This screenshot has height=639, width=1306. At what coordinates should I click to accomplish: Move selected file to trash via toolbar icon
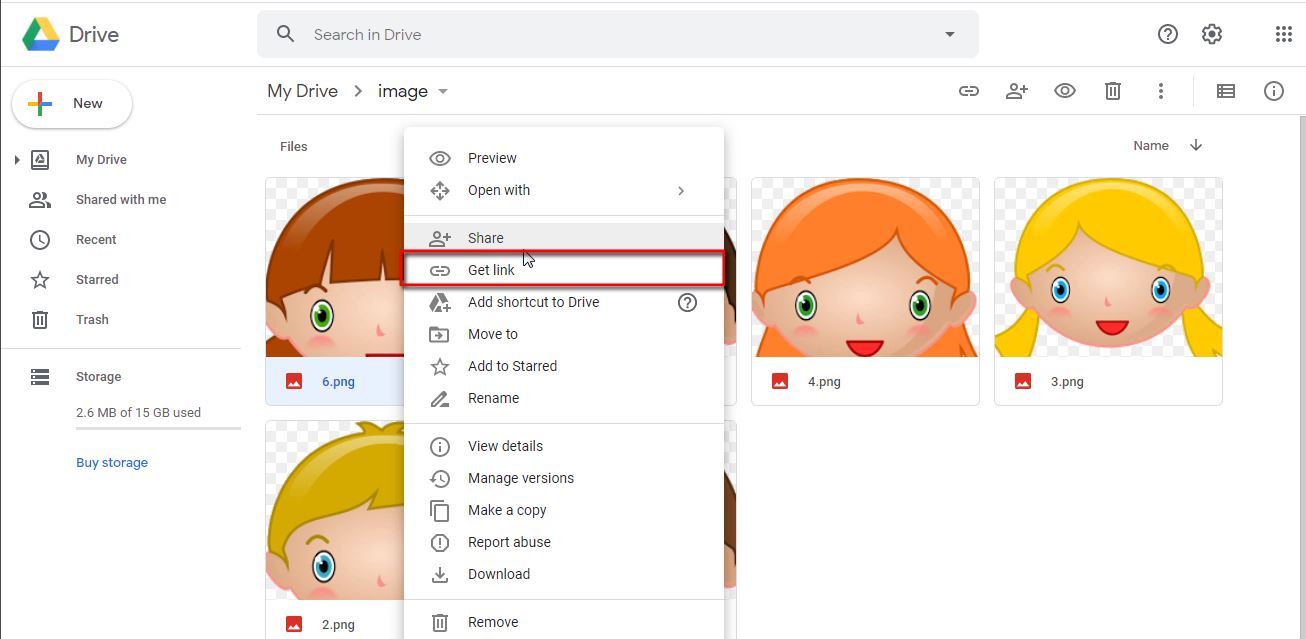click(x=1112, y=90)
